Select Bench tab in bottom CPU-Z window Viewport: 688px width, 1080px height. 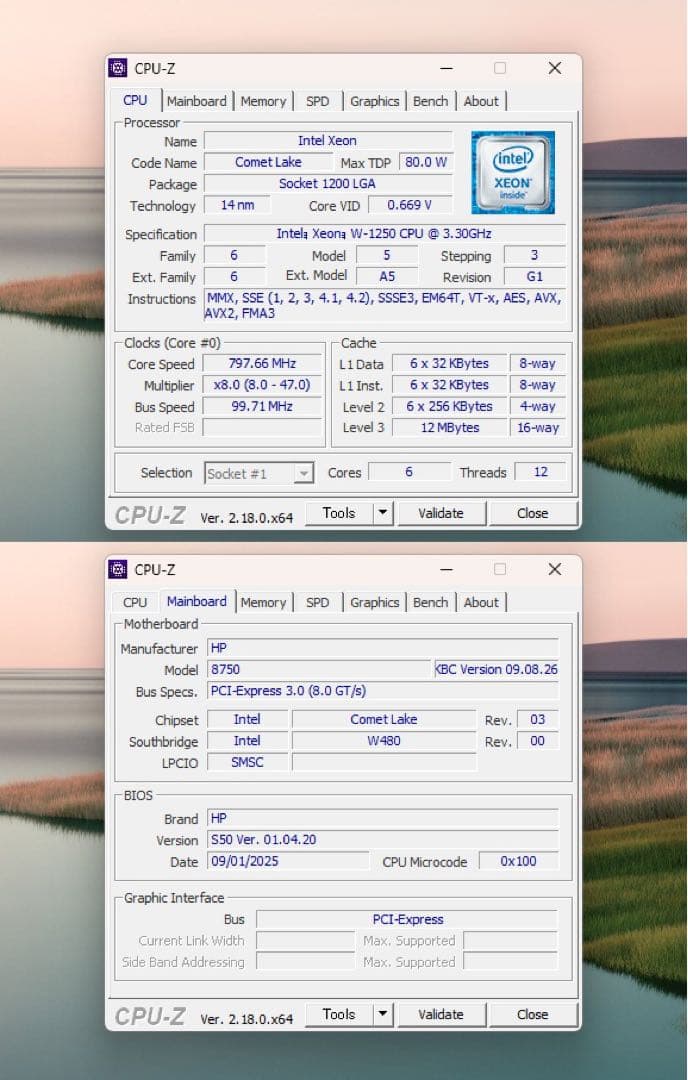[430, 603]
